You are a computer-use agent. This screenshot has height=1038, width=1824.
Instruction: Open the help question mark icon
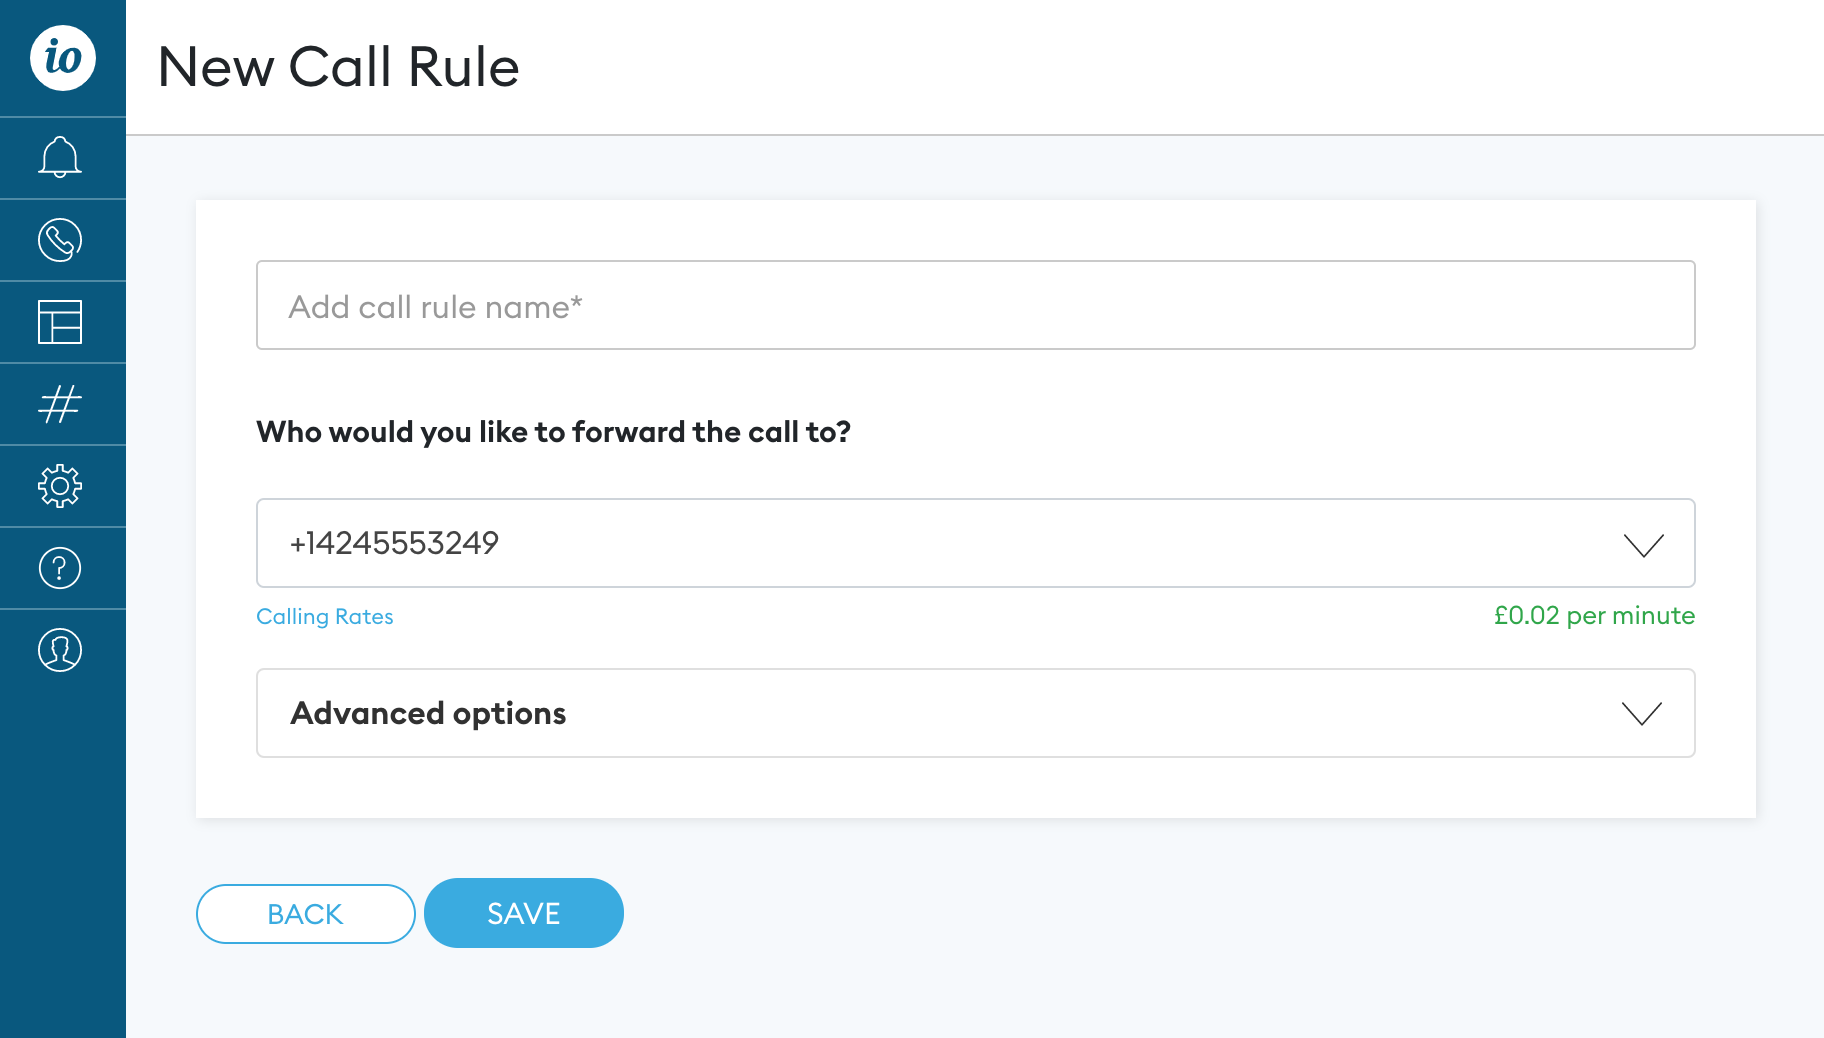point(60,568)
